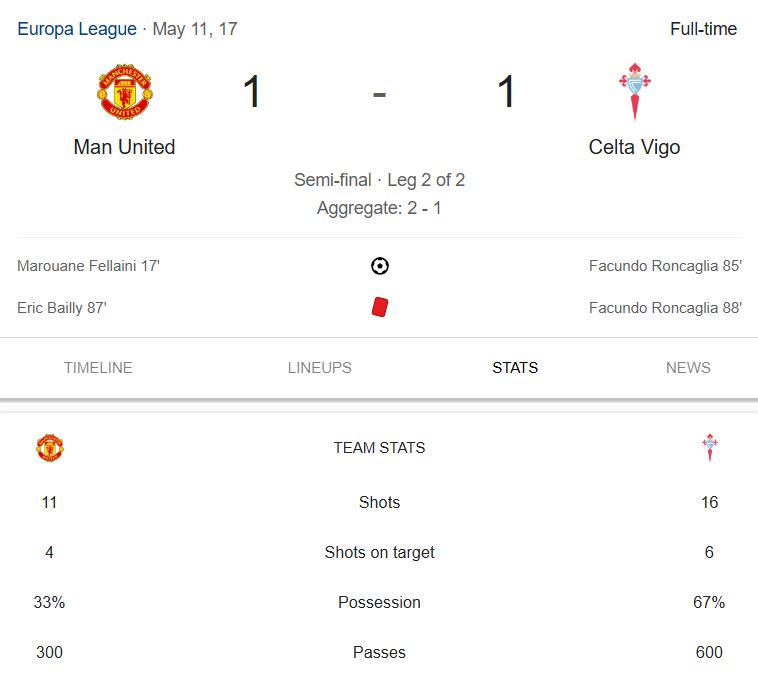758x683 pixels.
Task: Click the Celta Vigo team name
Action: [x=634, y=147]
